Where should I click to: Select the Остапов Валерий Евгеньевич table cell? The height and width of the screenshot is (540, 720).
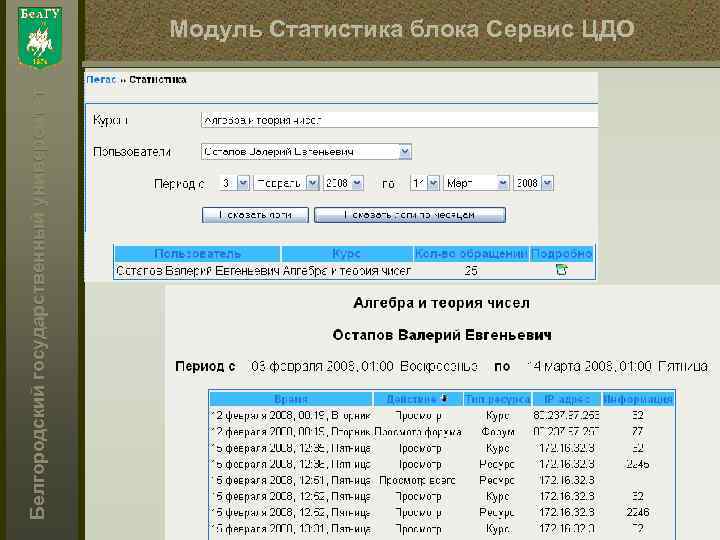point(198,271)
